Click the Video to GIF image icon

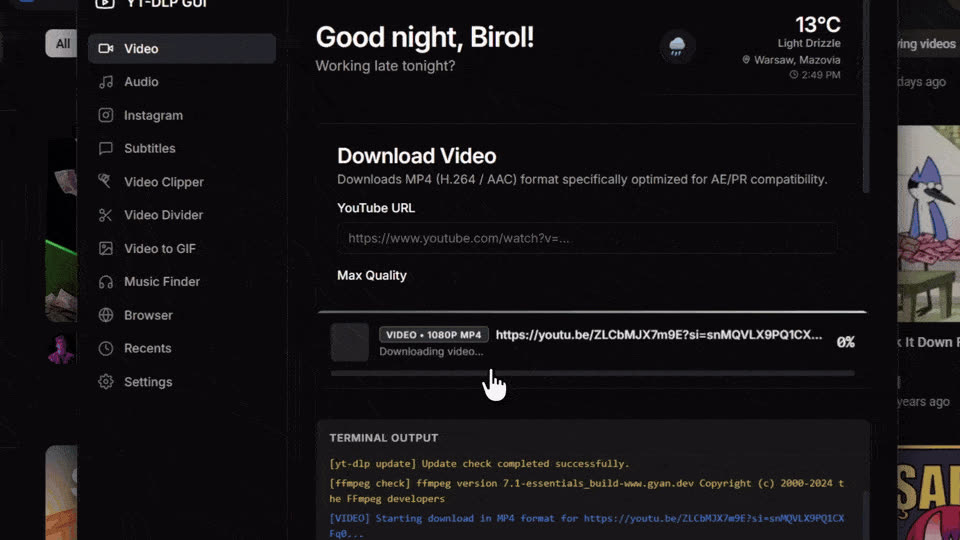tap(106, 249)
